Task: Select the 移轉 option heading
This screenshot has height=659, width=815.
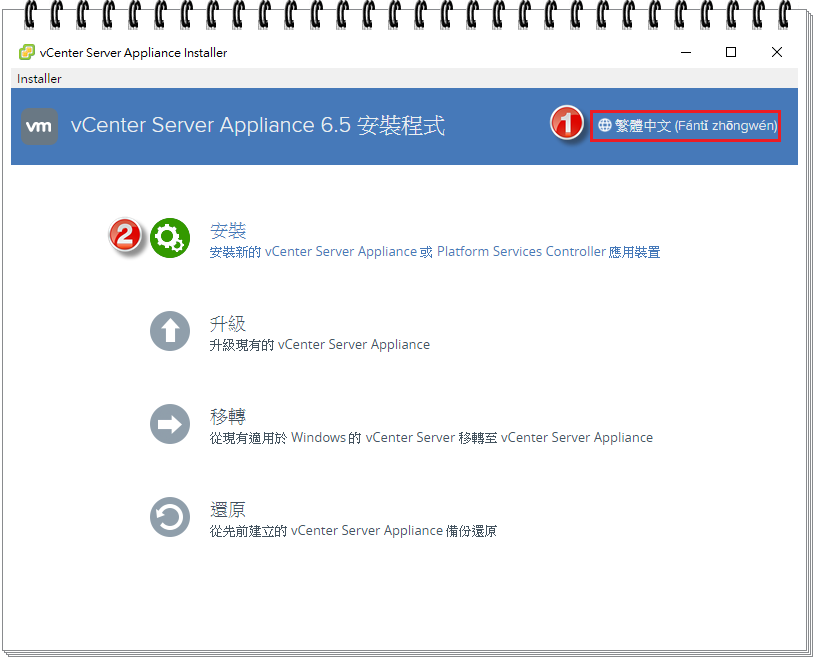Action: coord(228,417)
